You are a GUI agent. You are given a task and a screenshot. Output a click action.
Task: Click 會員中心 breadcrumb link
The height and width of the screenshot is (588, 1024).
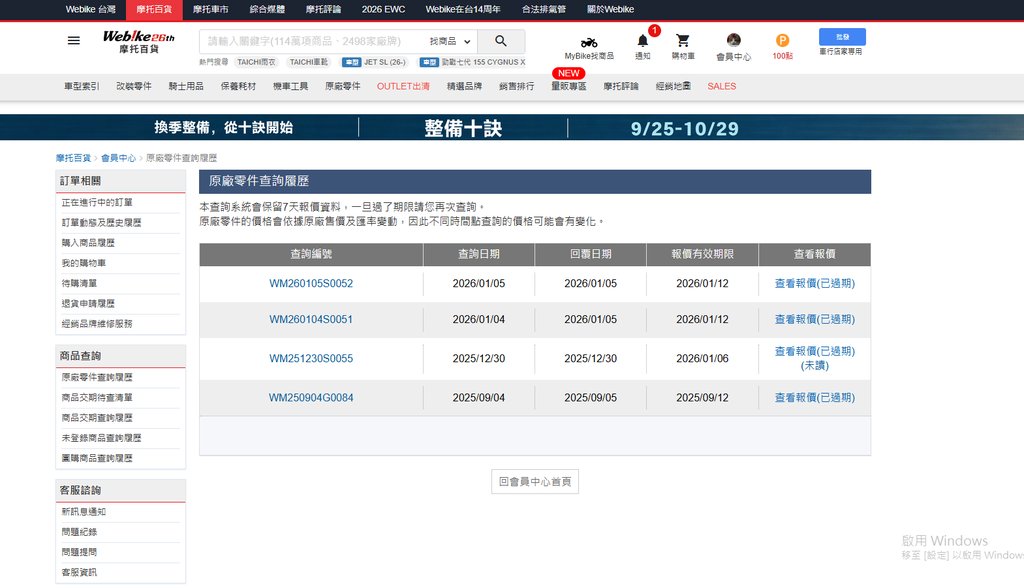(x=118, y=158)
